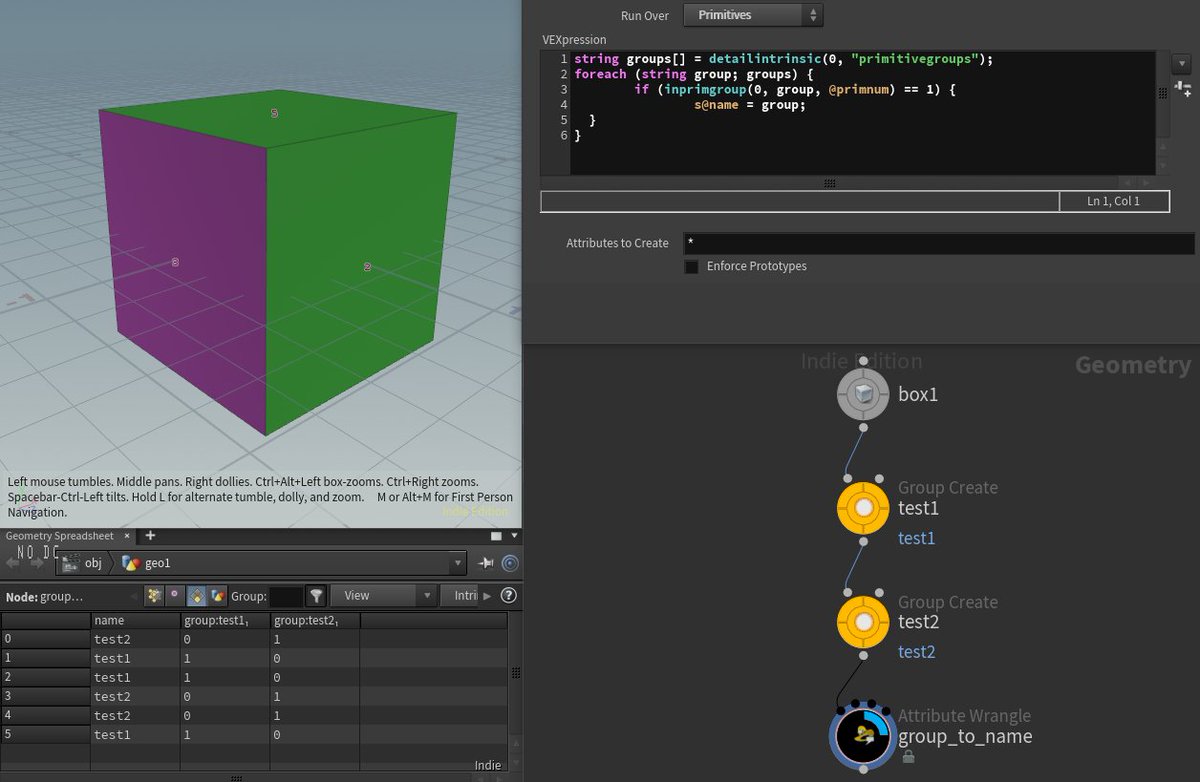Show primitives in Geometry Spreadsheet
Viewport: 1200px width, 782px height.
tap(197, 595)
